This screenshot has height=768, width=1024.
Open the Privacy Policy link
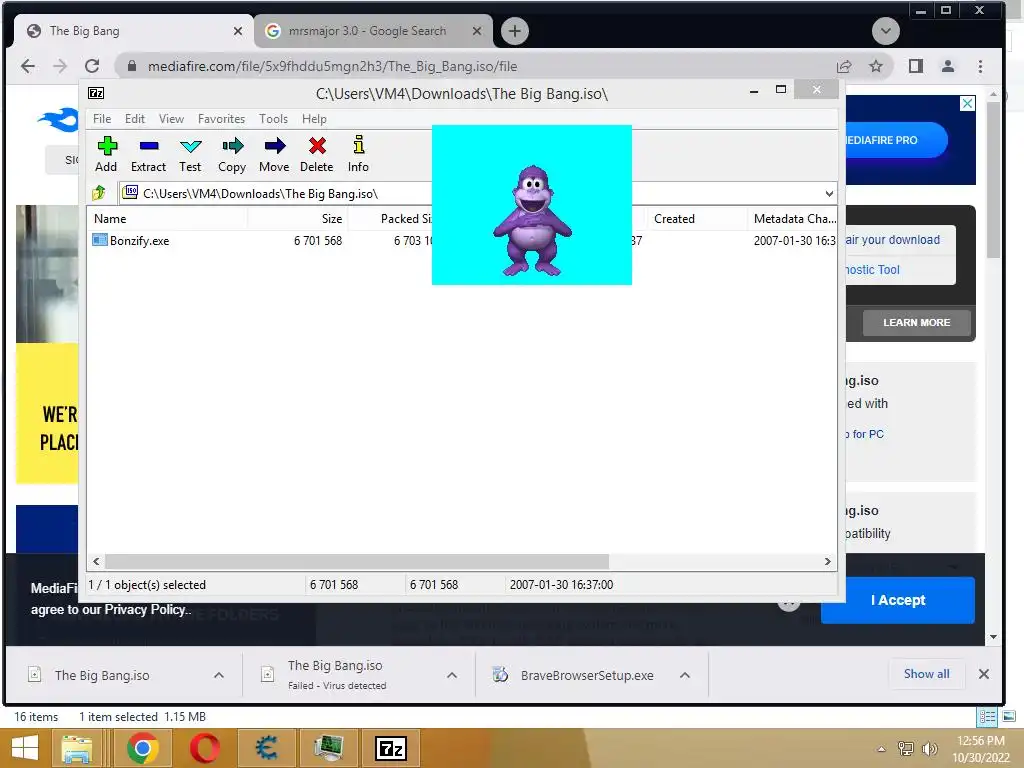[146, 609]
